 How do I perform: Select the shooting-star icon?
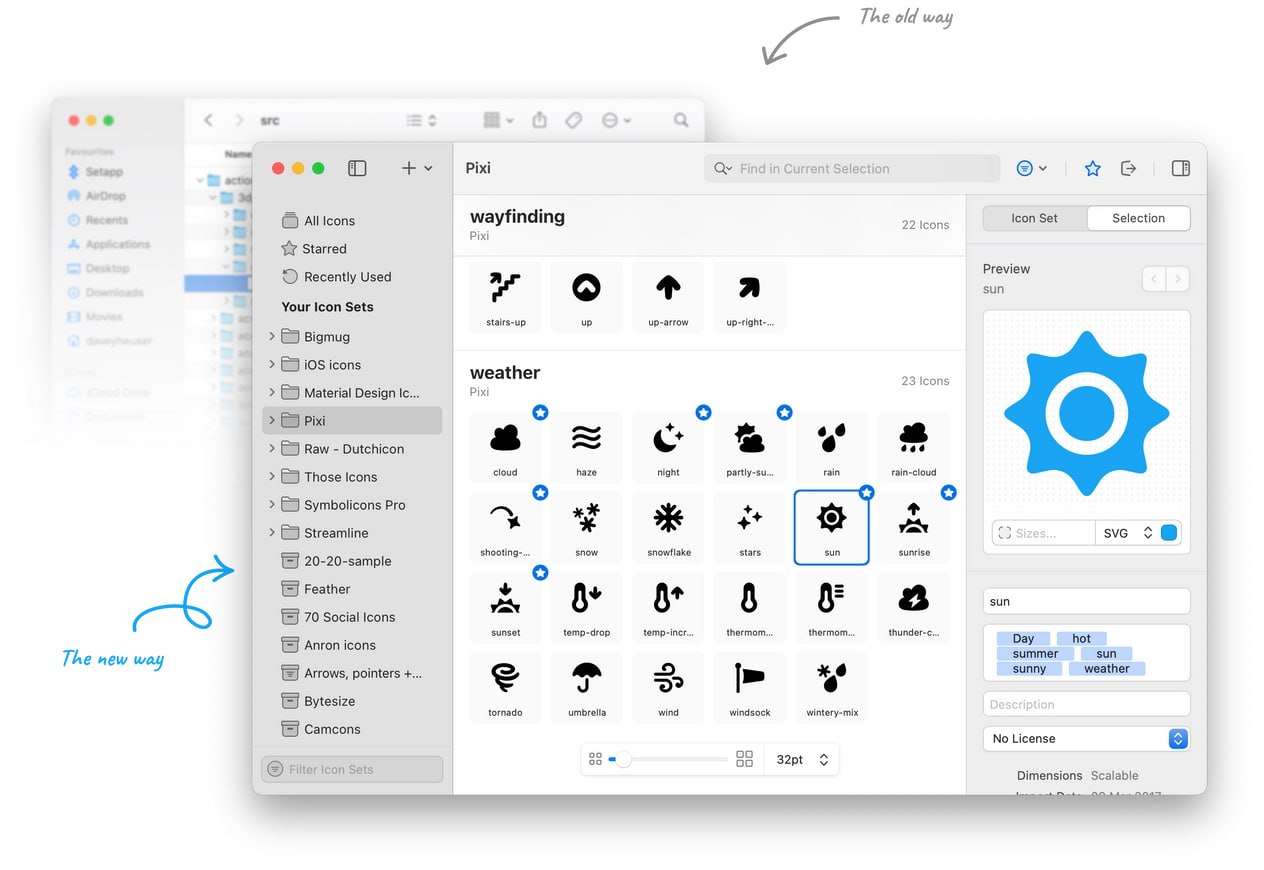point(505,527)
